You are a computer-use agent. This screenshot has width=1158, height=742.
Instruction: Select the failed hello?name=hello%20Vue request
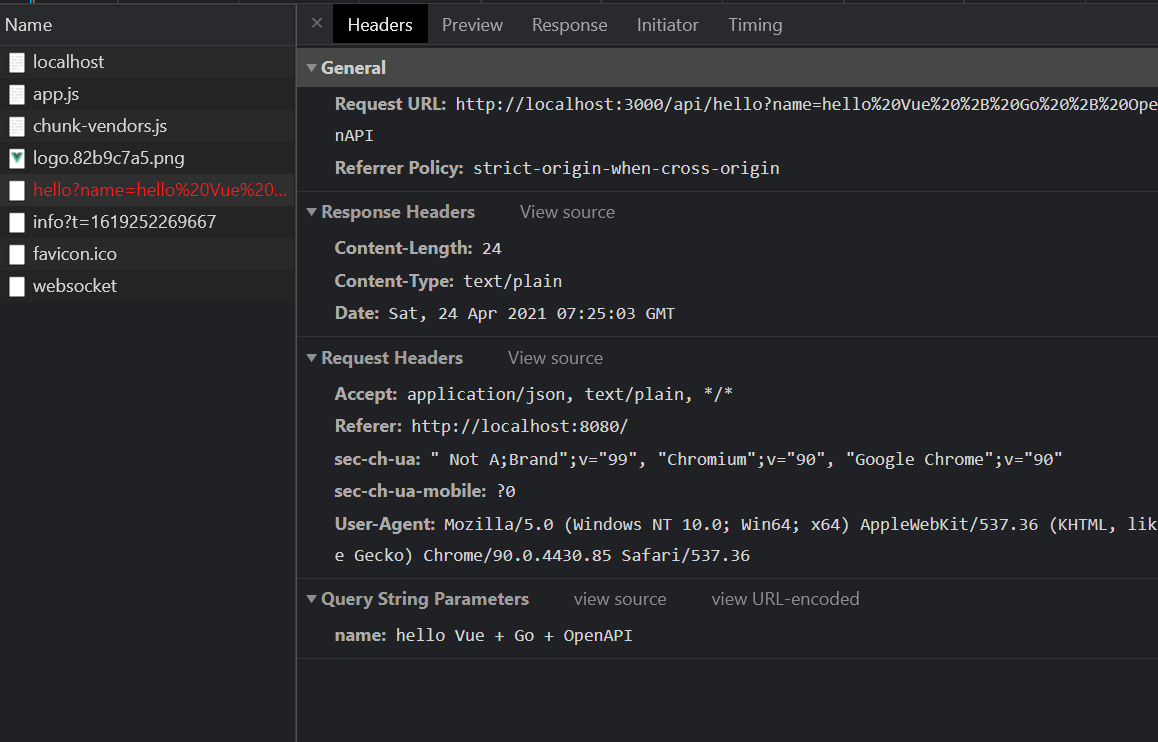coord(148,190)
